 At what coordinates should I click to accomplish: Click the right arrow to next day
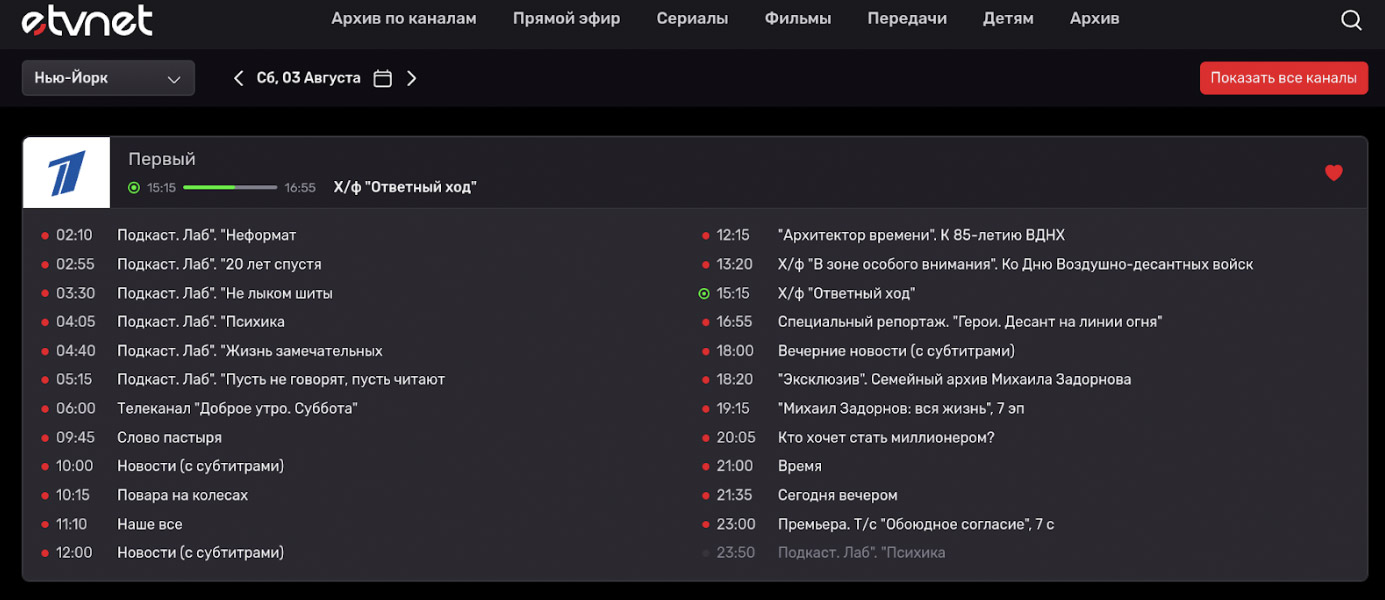tap(412, 77)
